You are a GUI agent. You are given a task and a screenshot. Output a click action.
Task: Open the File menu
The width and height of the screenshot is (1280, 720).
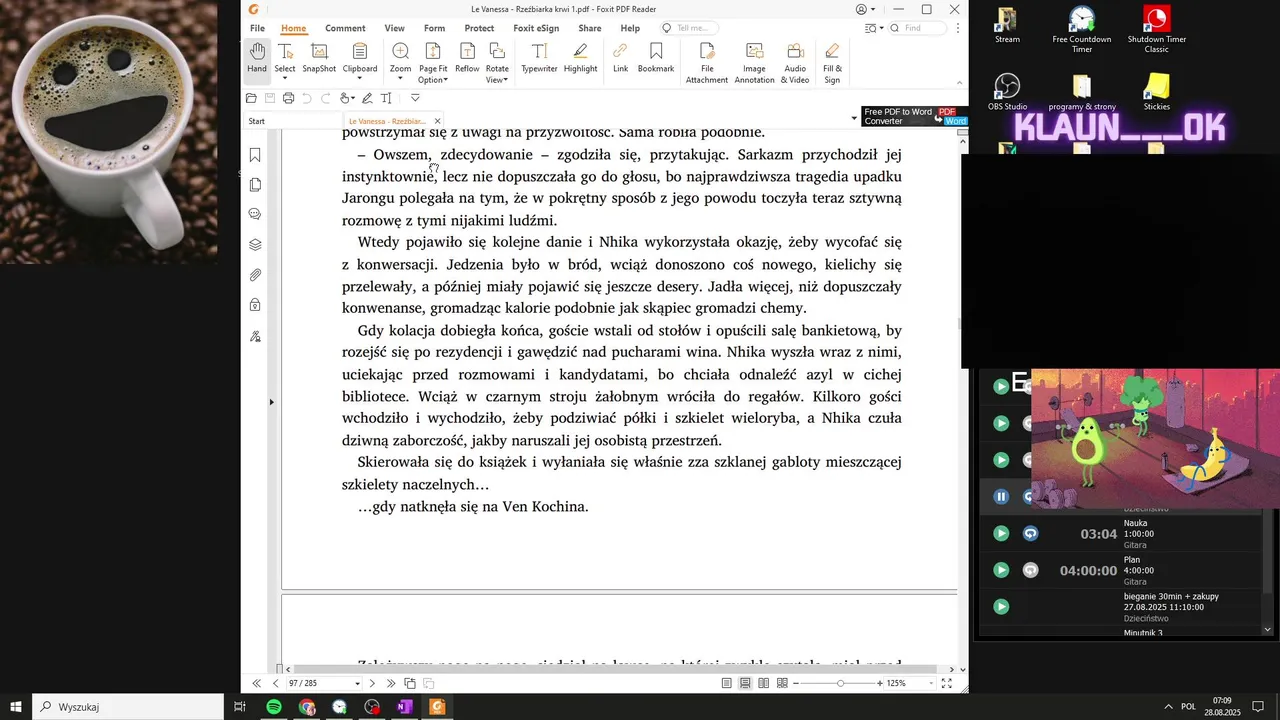[257, 28]
